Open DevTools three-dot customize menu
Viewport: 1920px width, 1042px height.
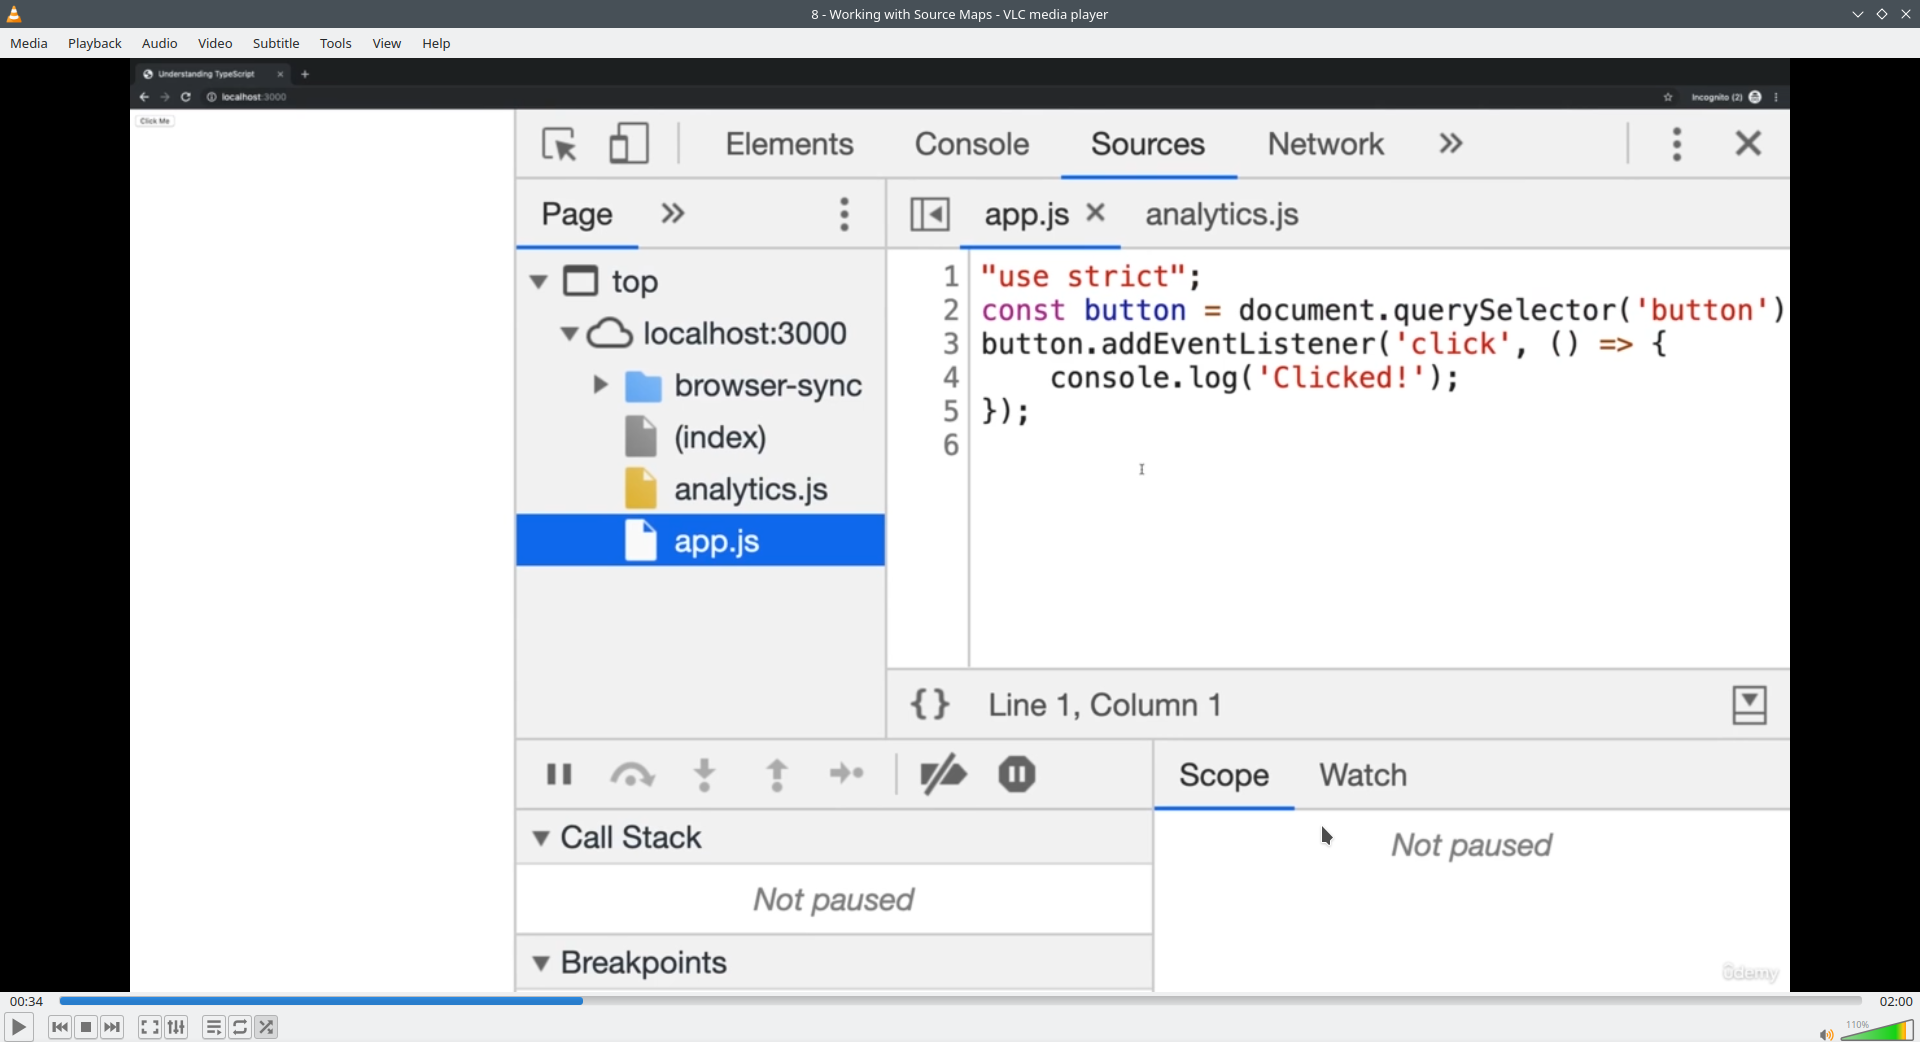coord(1677,144)
